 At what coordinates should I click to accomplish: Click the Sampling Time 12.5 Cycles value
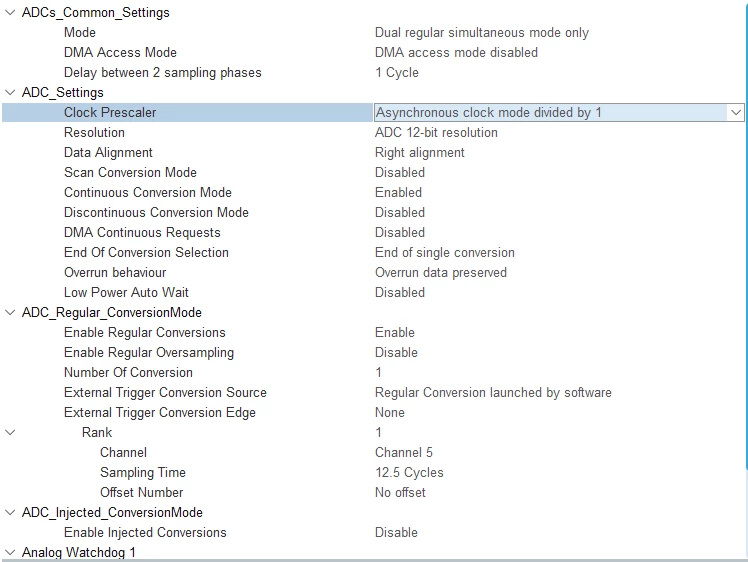(409, 473)
